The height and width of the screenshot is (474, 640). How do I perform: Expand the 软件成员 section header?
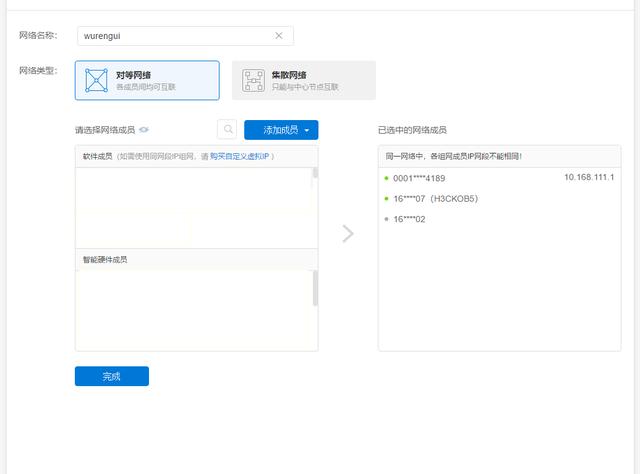[98, 157]
